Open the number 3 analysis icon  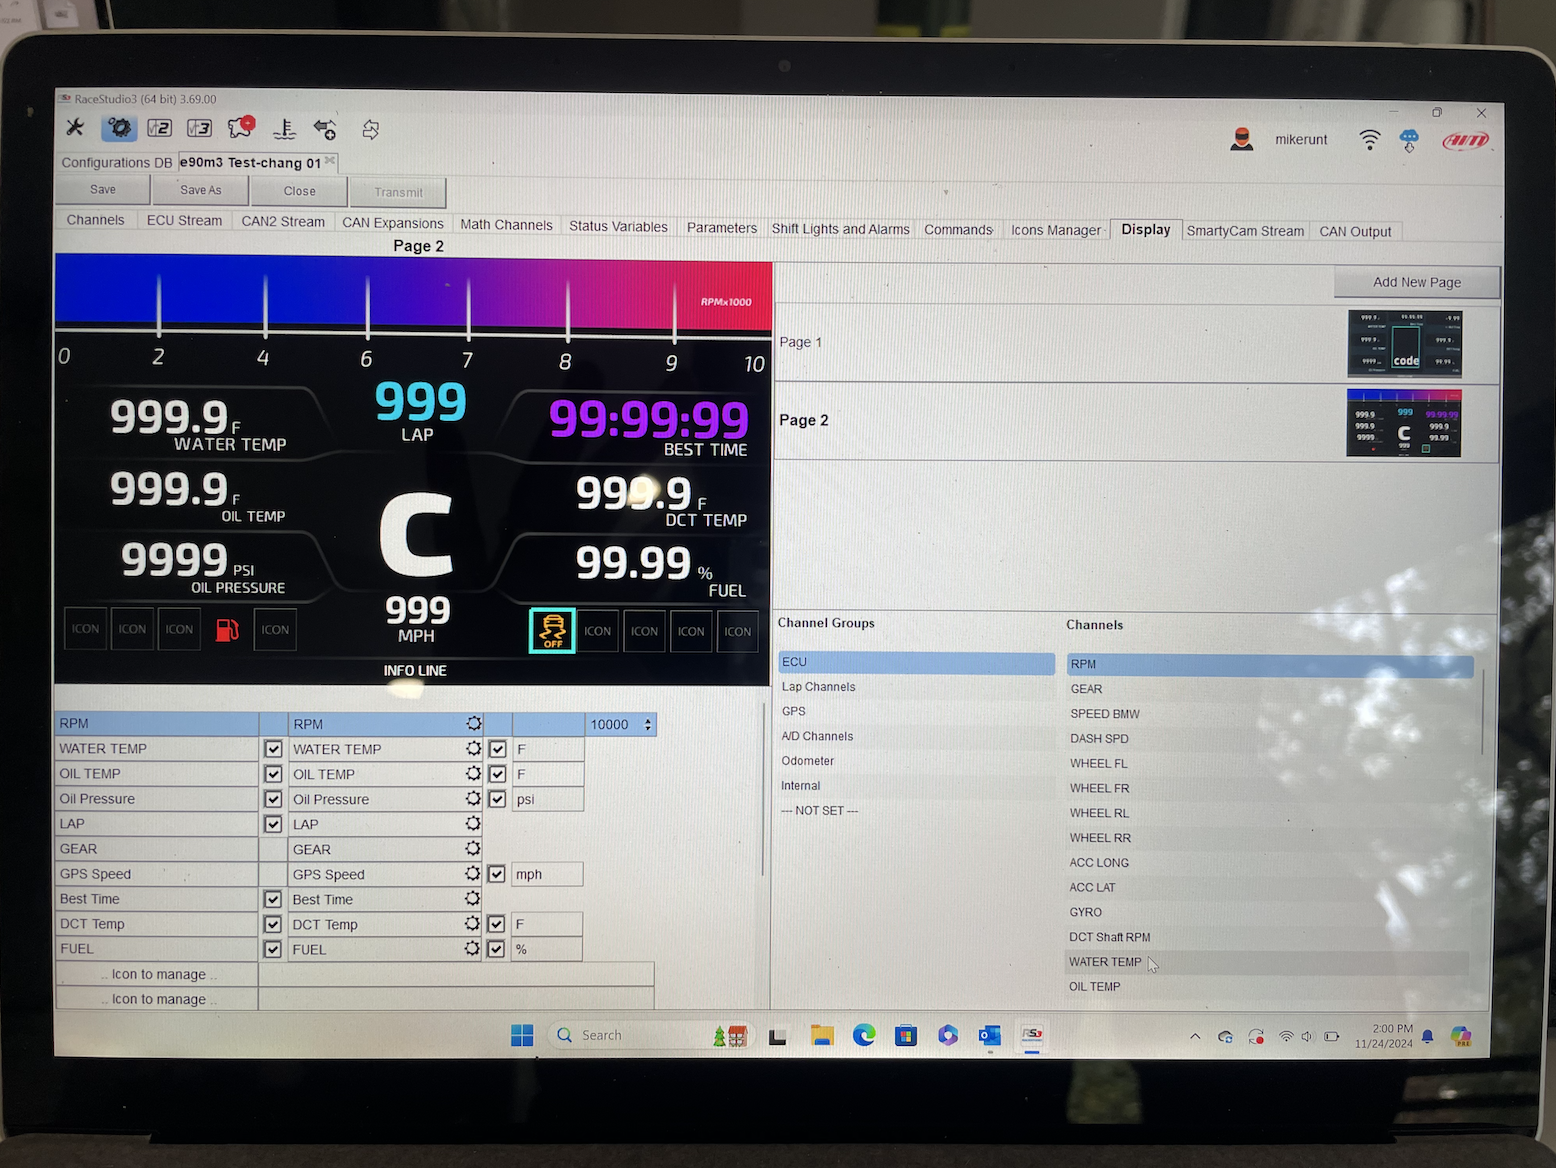click(200, 127)
